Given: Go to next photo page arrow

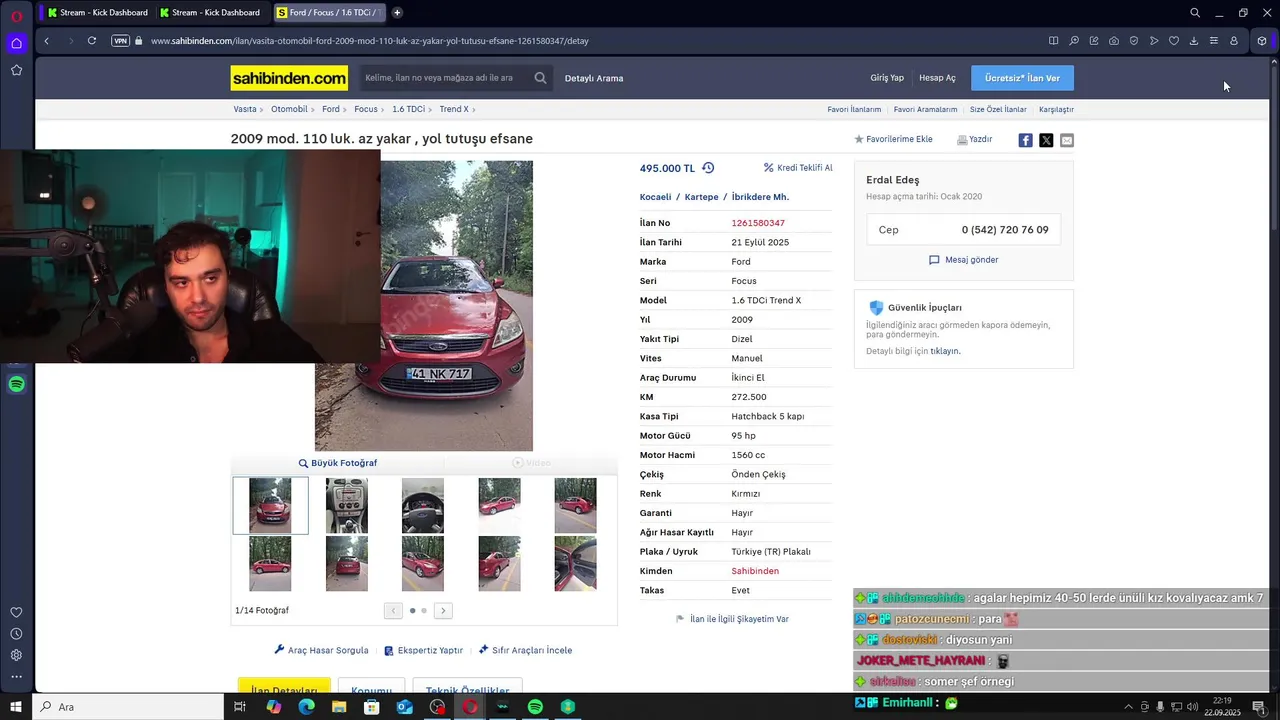Looking at the screenshot, I should (443, 610).
